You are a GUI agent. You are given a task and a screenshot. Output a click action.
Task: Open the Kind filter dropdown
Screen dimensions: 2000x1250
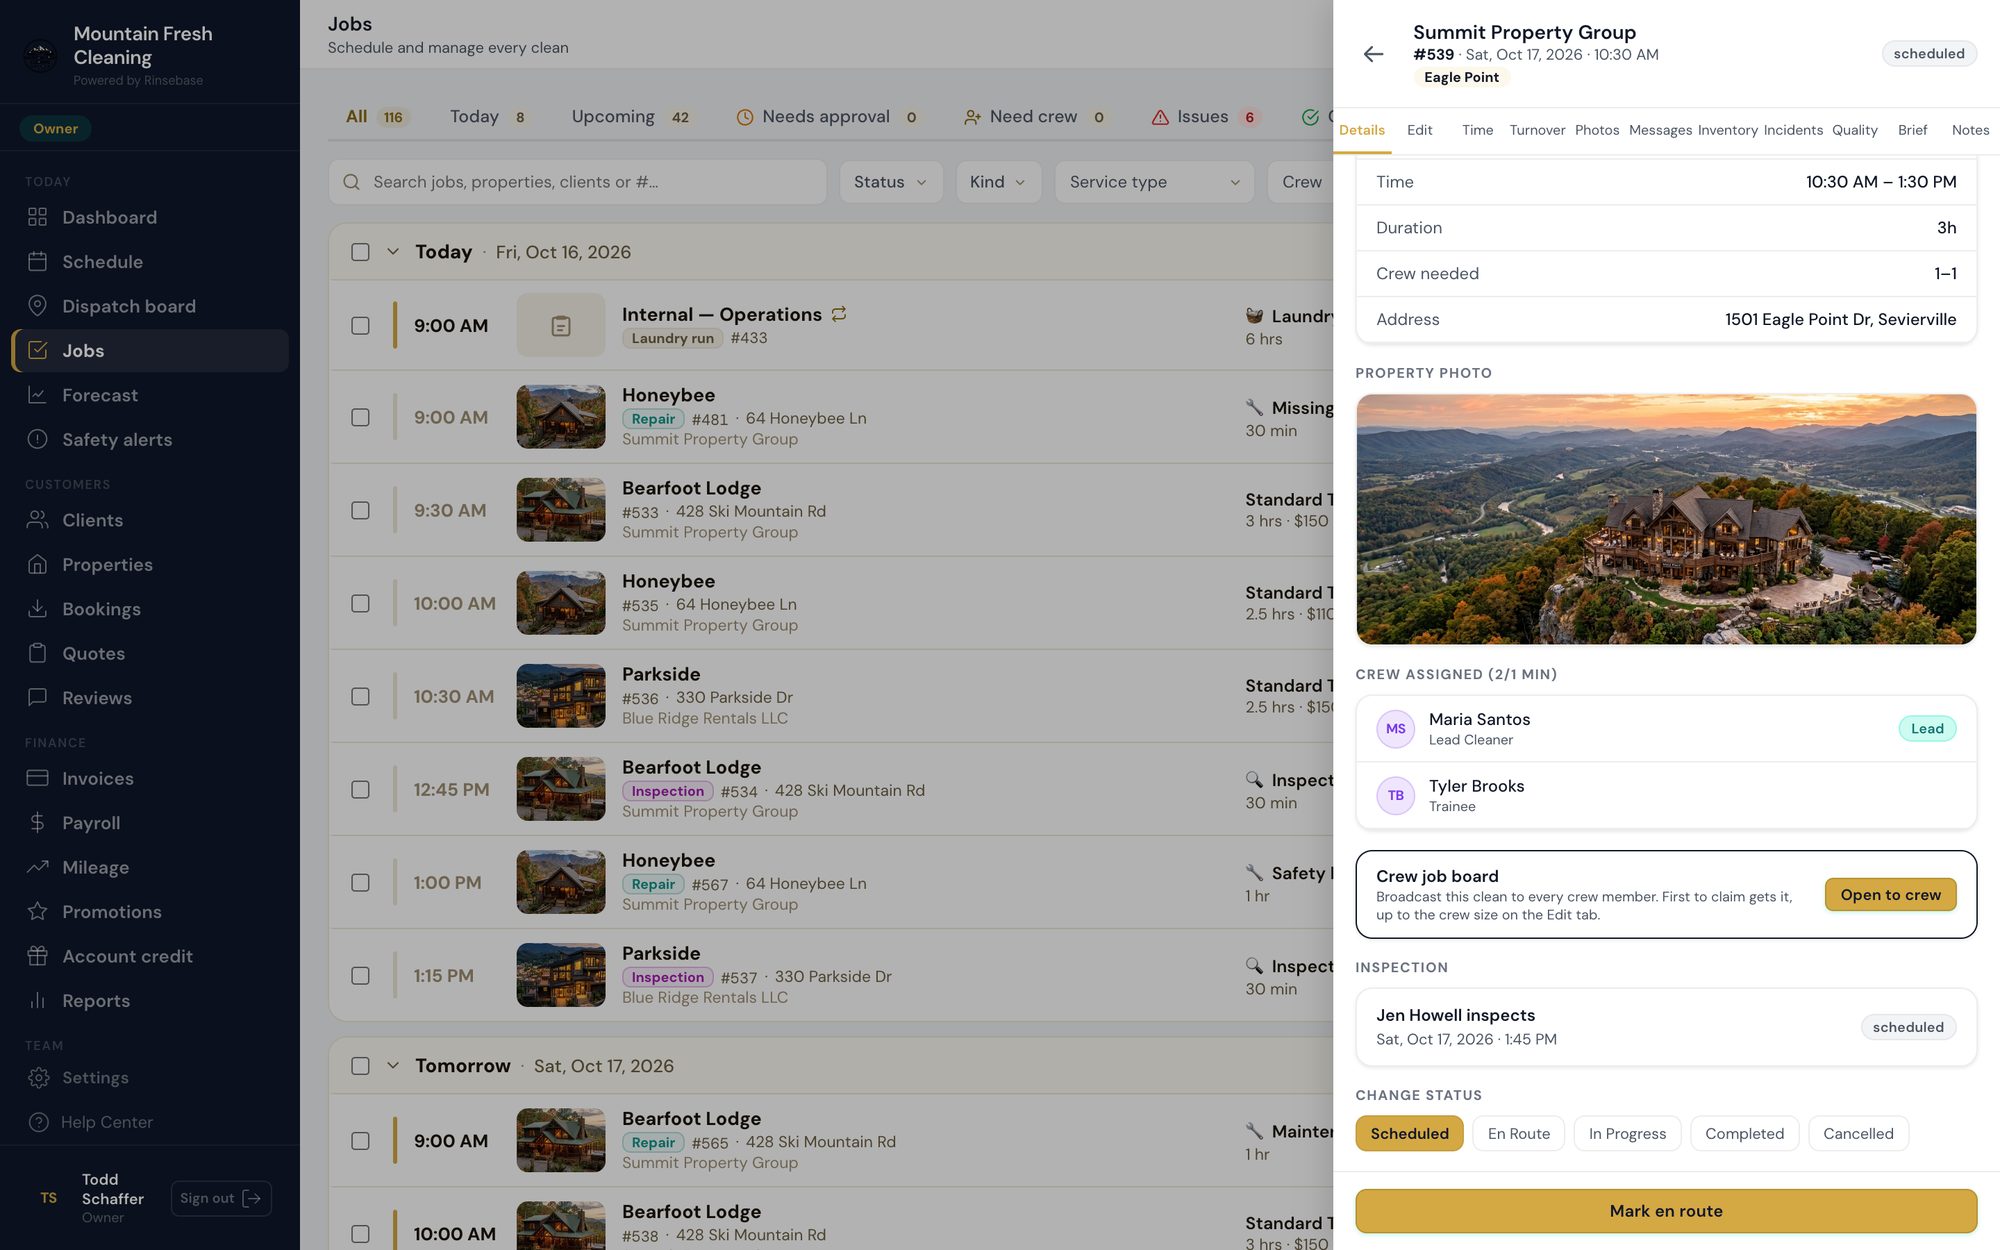(x=998, y=182)
